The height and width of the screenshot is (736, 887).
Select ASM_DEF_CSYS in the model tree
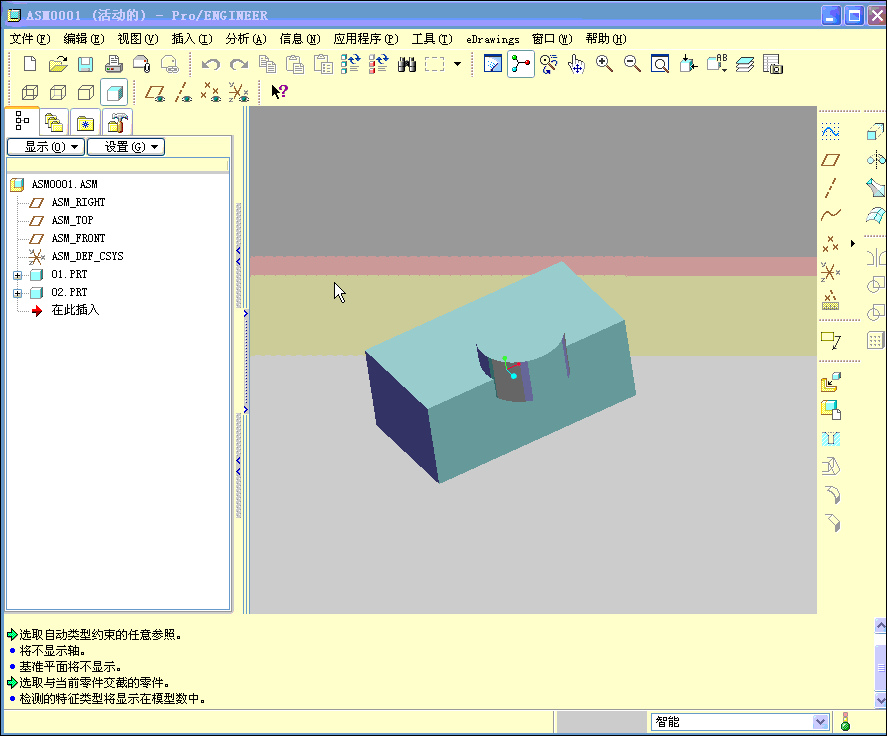[87, 256]
